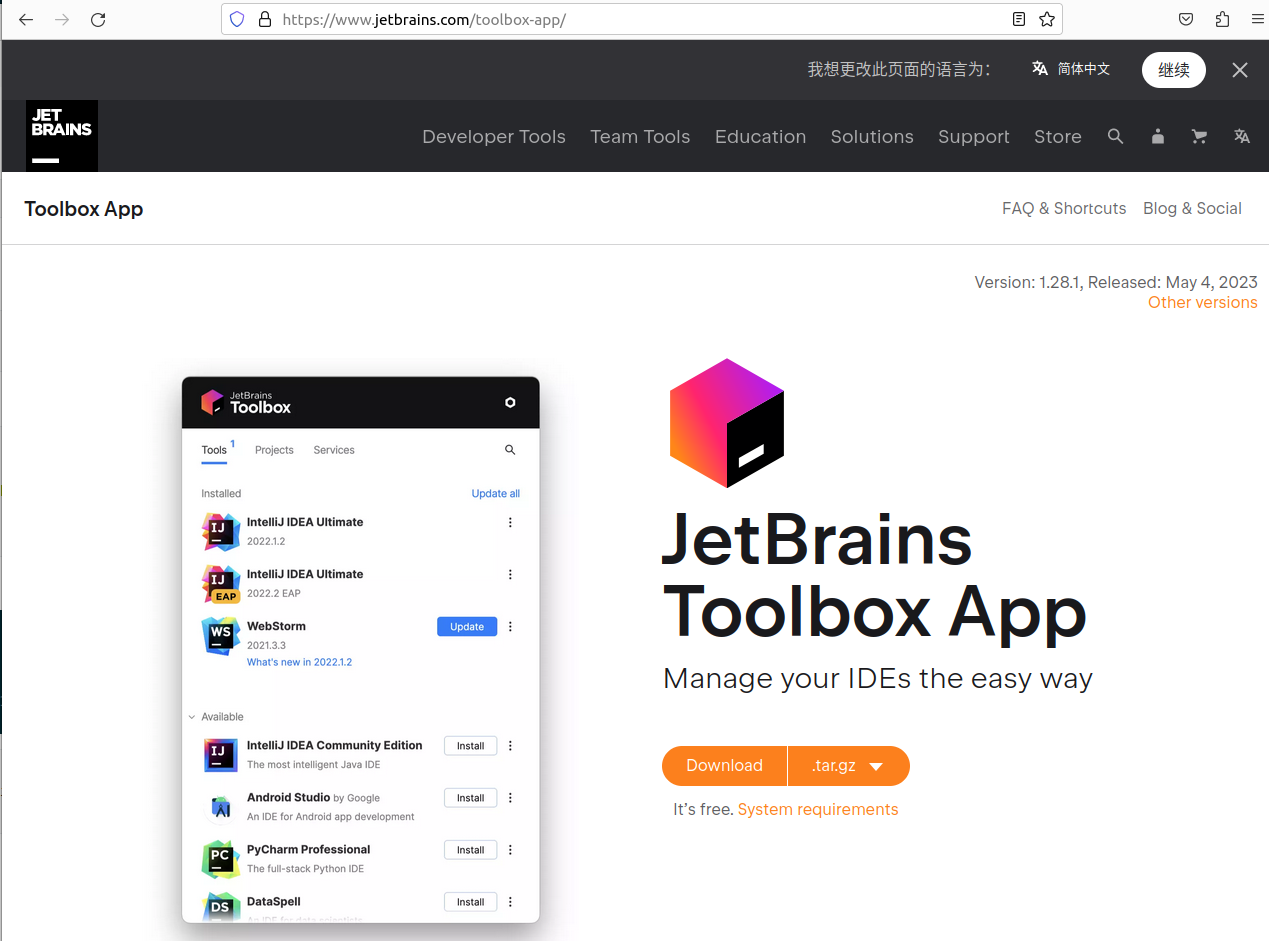
Task: Toggle reader view icon in address bar
Action: pos(1018,19)
